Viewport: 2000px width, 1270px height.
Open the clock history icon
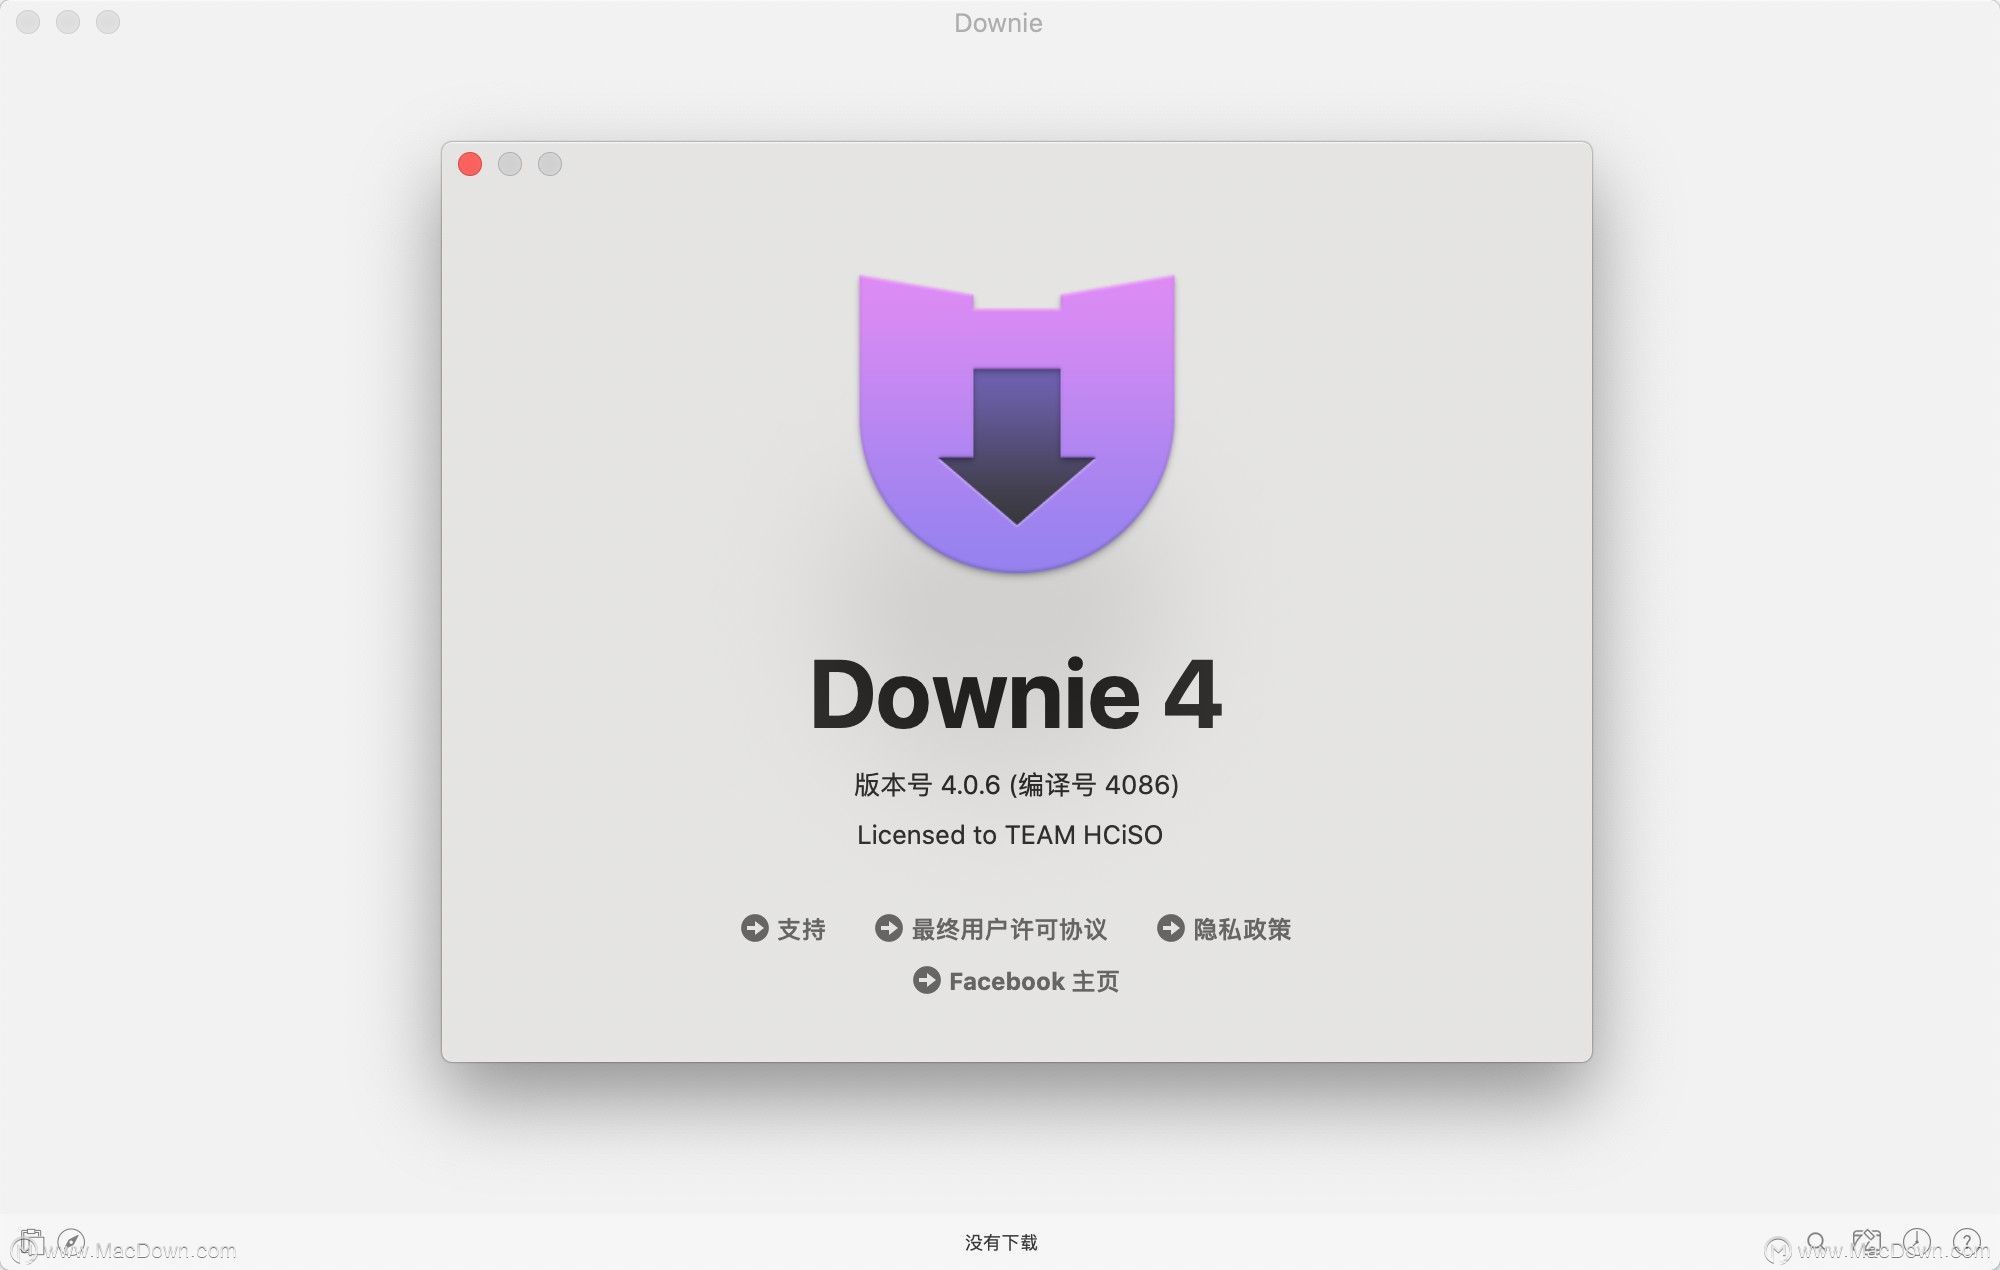(x=1916, y=1242)
